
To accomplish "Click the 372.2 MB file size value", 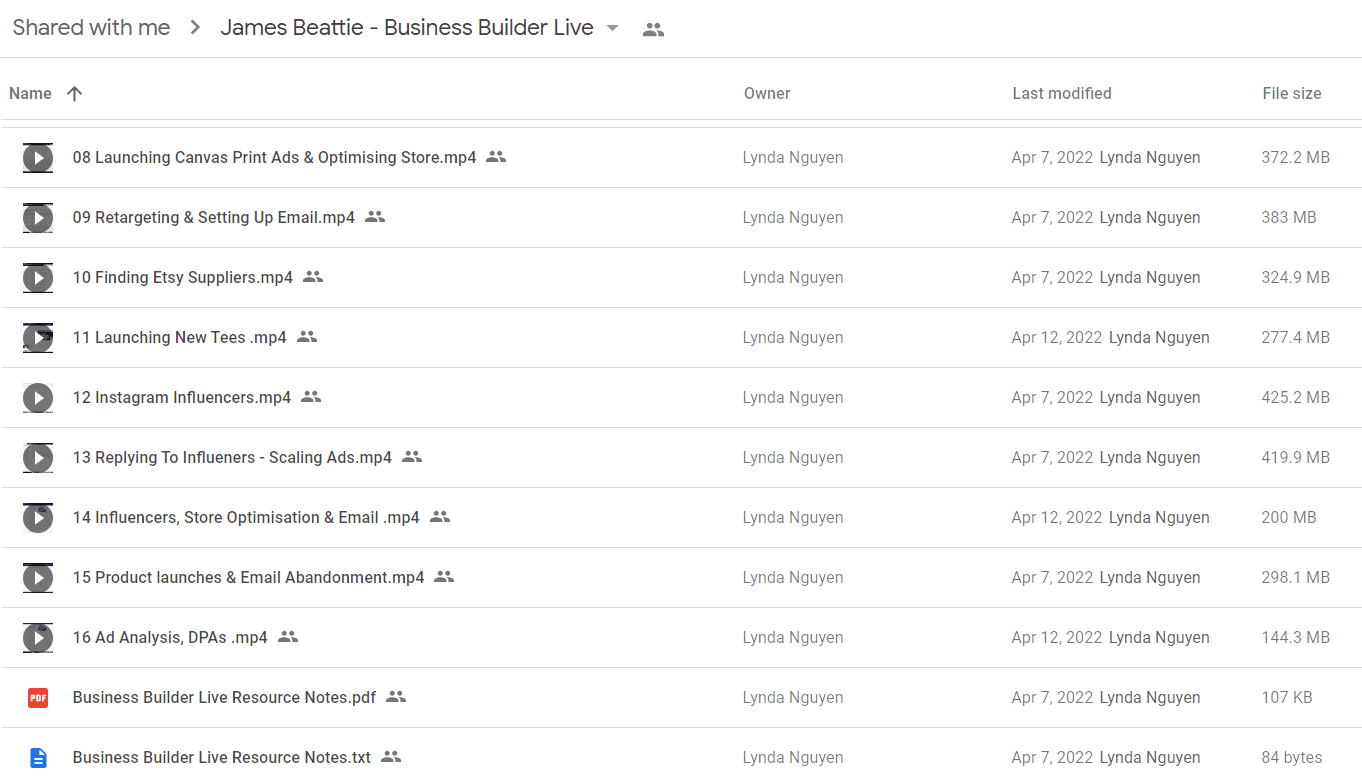I will pyautogui.click(x=1296, y=157).
